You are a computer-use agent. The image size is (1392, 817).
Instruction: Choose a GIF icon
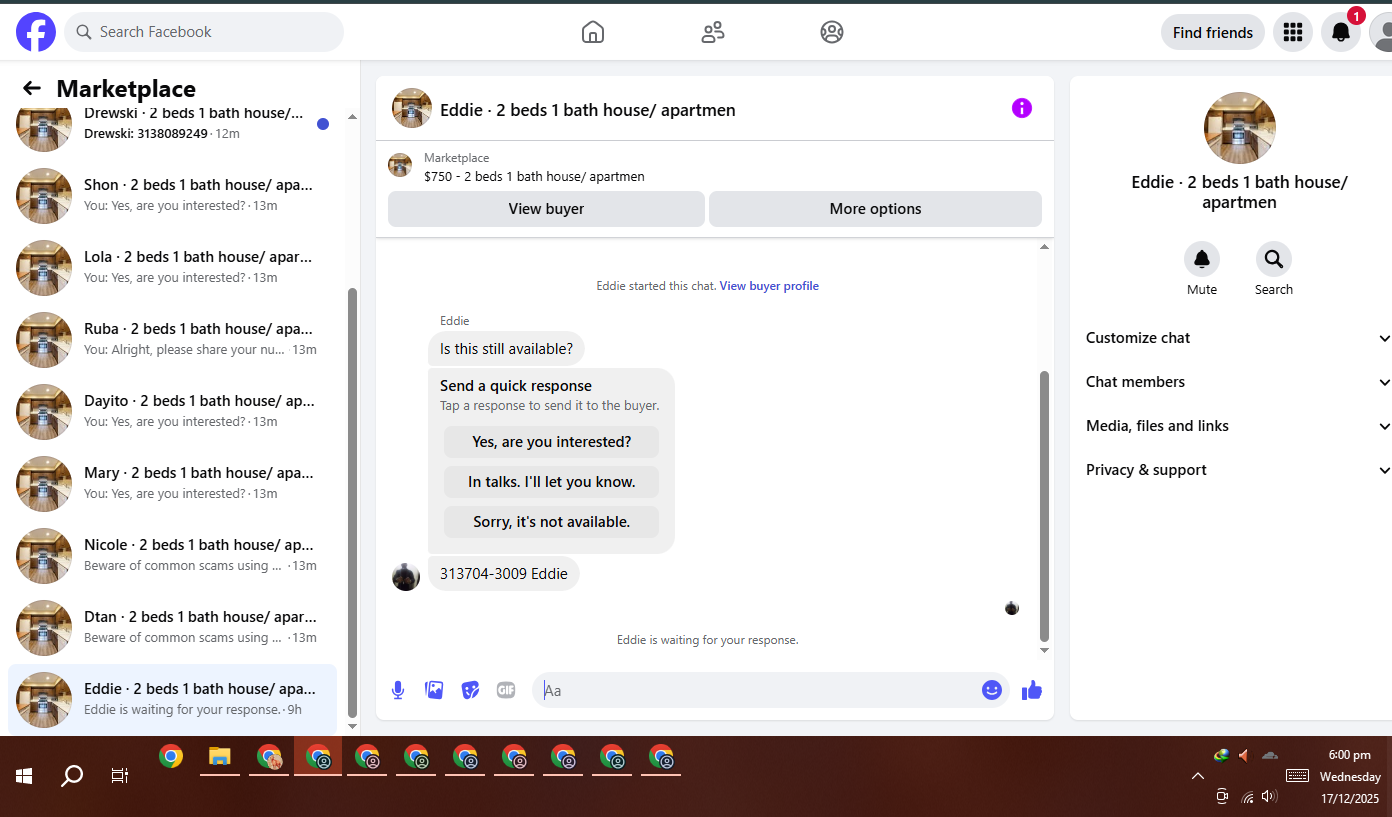coord(506,690)
